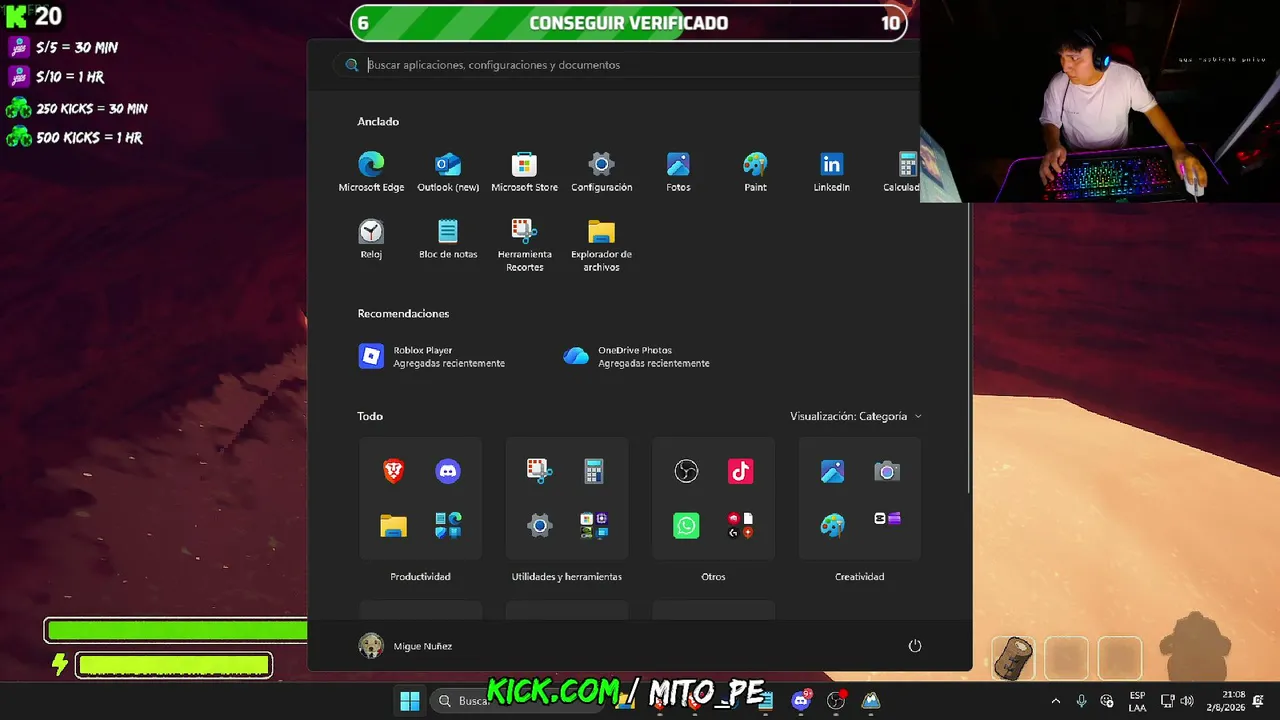Switch to OBS Studio on taskbar
Viewport: 1280px width, 720px height.
tap(836, 701)
